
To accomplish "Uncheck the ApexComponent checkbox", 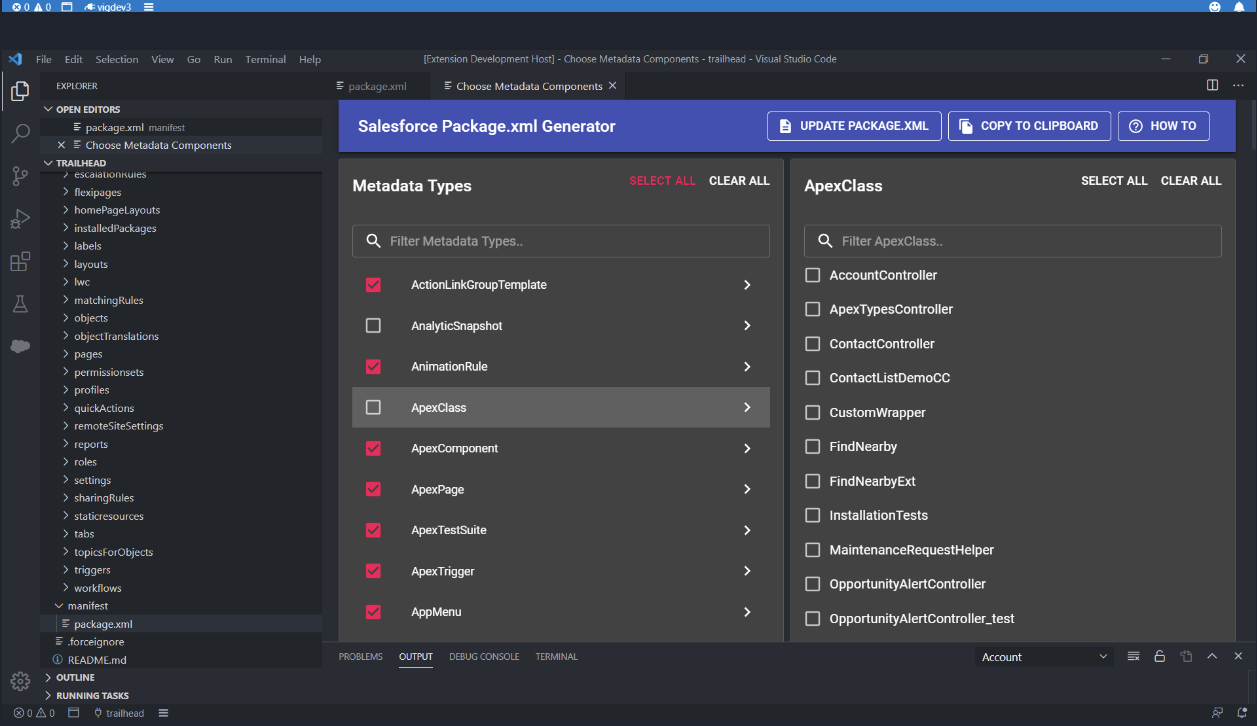I will pyautogui.click(x=373, y=449).
